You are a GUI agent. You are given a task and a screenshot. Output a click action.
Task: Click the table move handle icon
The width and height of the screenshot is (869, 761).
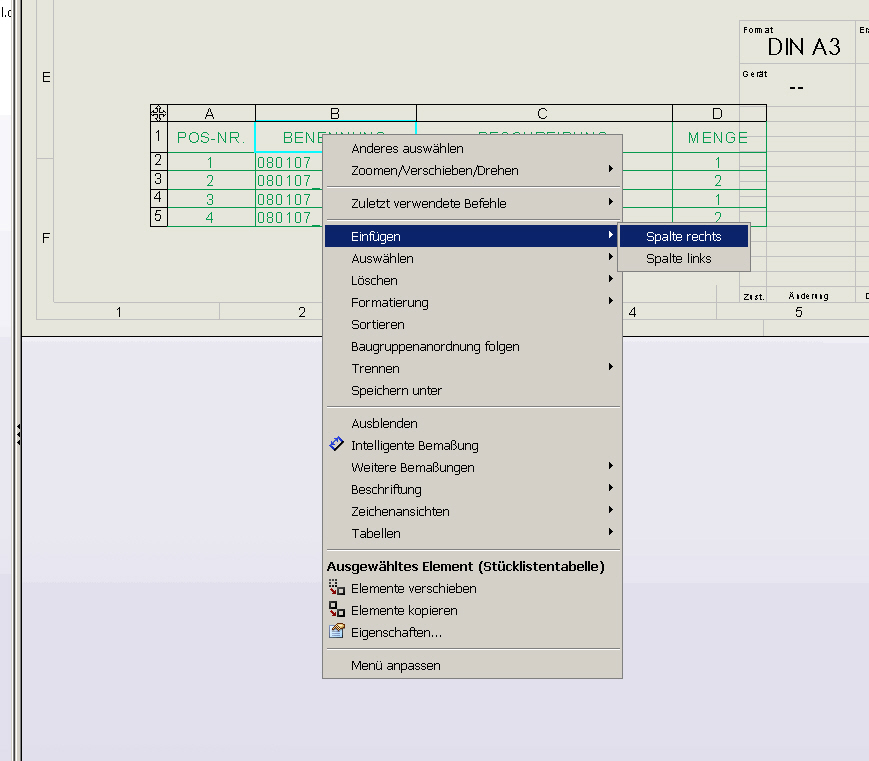pyautogui.click(x=159, y=113)
